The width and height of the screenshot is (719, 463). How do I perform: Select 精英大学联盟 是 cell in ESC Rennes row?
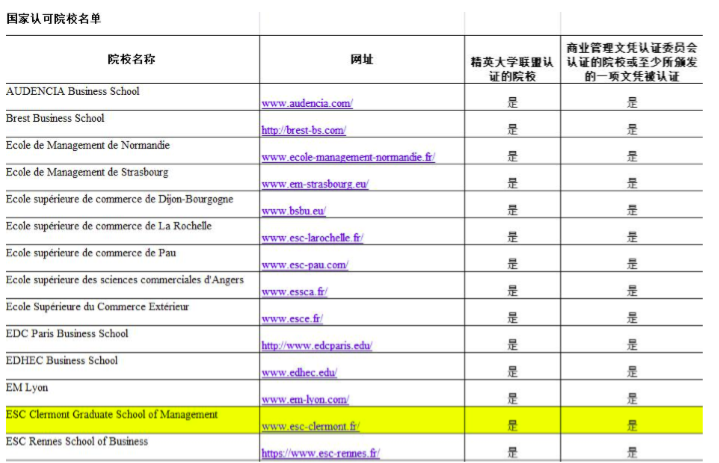[512, 447]
